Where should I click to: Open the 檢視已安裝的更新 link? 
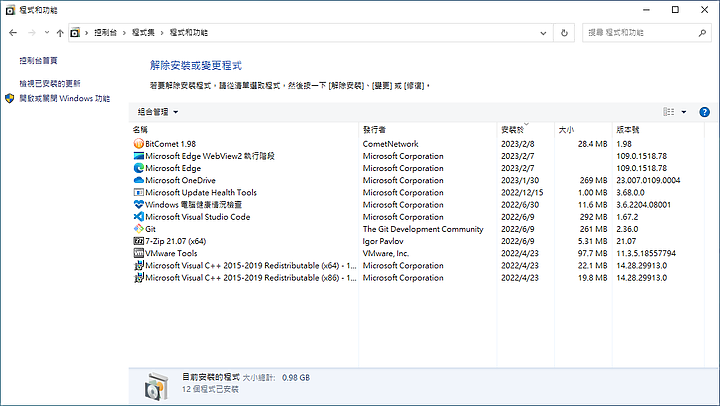[50, 84]
